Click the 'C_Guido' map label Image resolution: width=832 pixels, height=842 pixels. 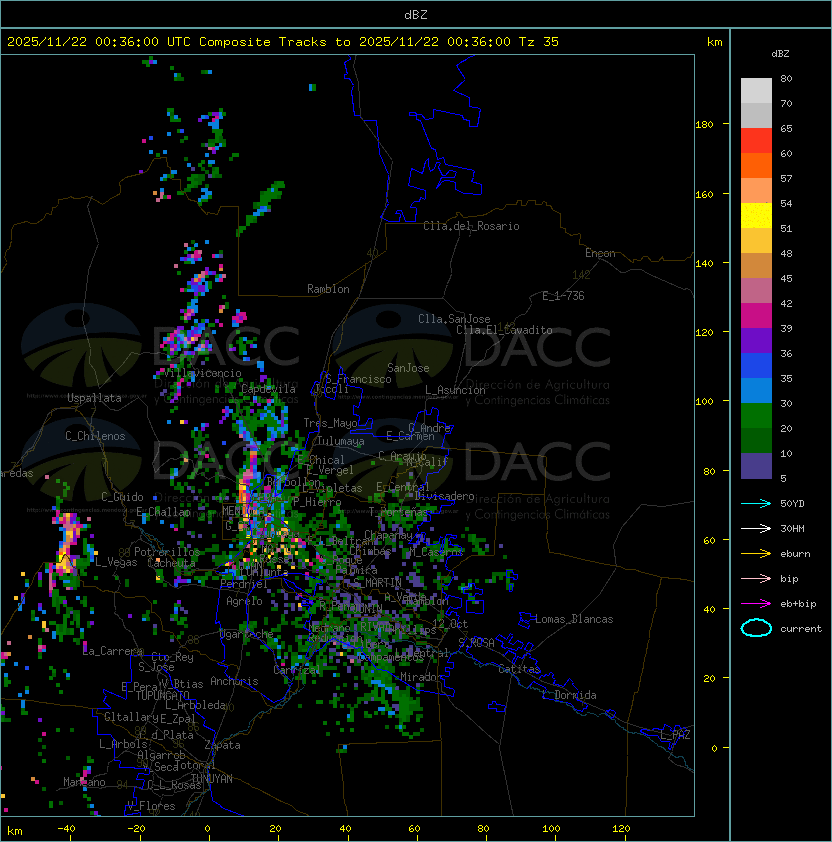coord(122,497)
